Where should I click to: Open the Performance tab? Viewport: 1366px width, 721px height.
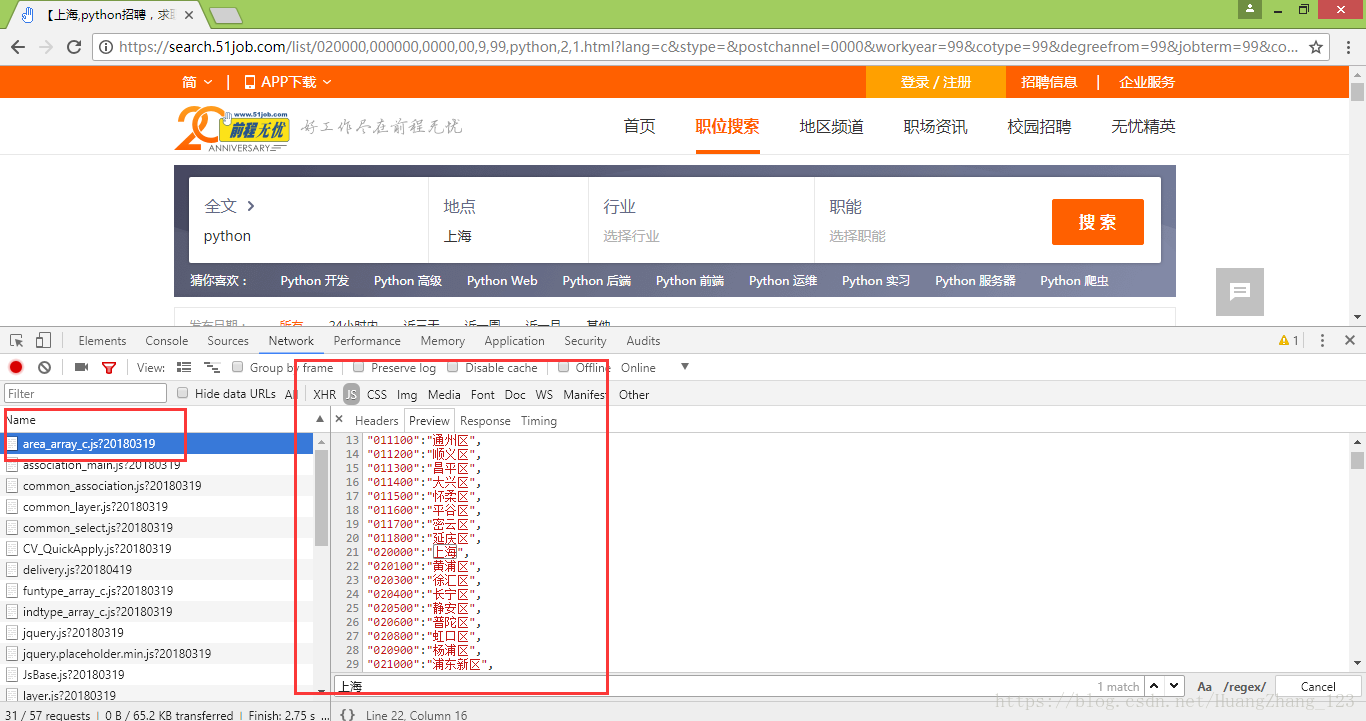click(367, 341)
